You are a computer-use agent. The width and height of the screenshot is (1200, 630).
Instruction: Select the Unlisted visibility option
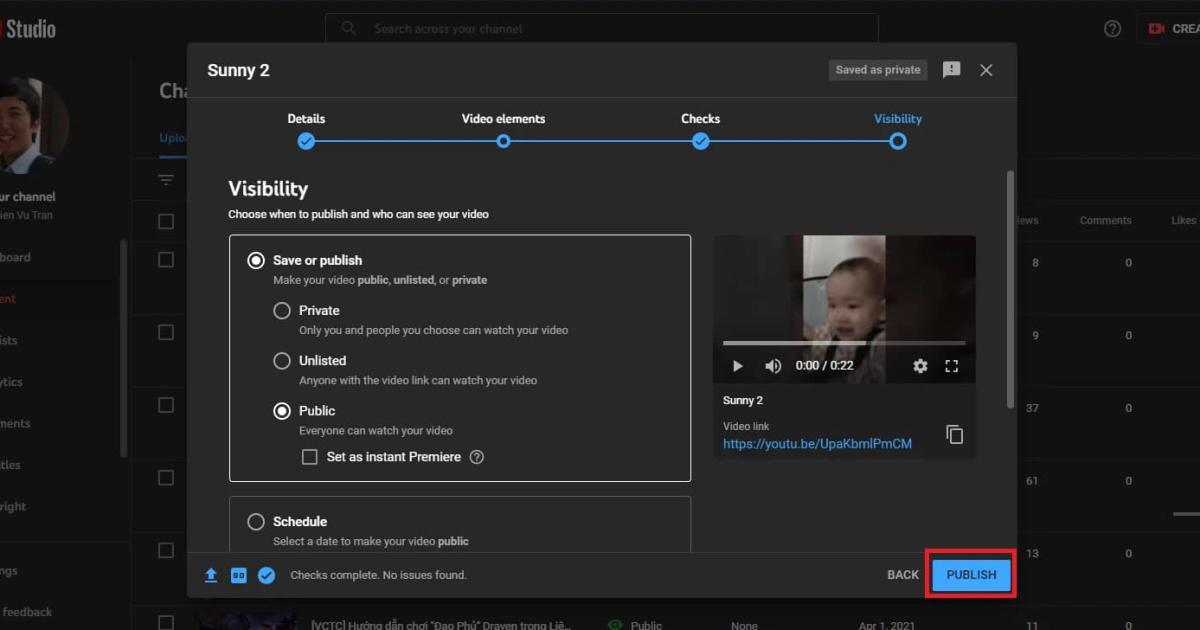click(x=282, y=360)
